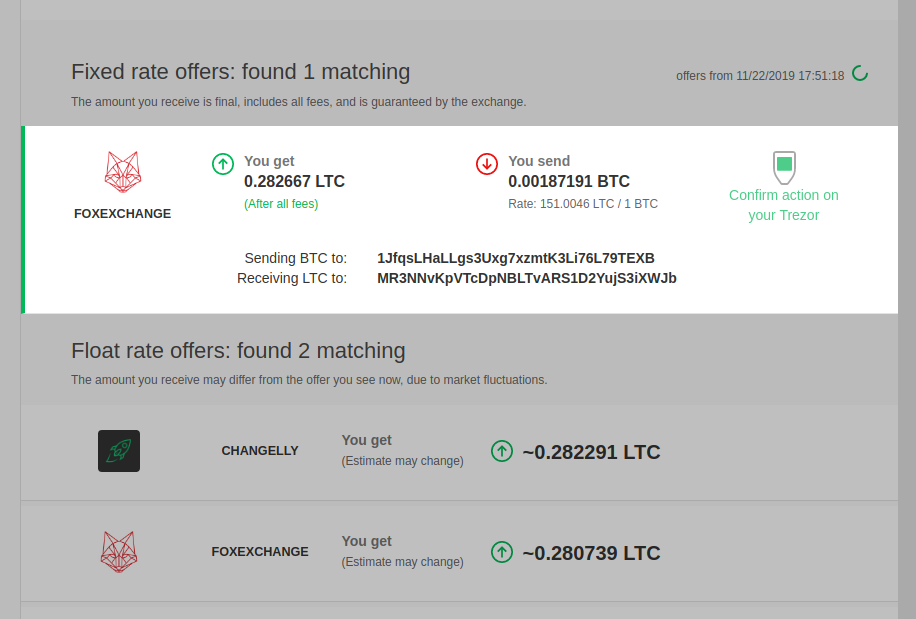Select the FOXEXCHANGE float rate offer name

click(260, 552)
